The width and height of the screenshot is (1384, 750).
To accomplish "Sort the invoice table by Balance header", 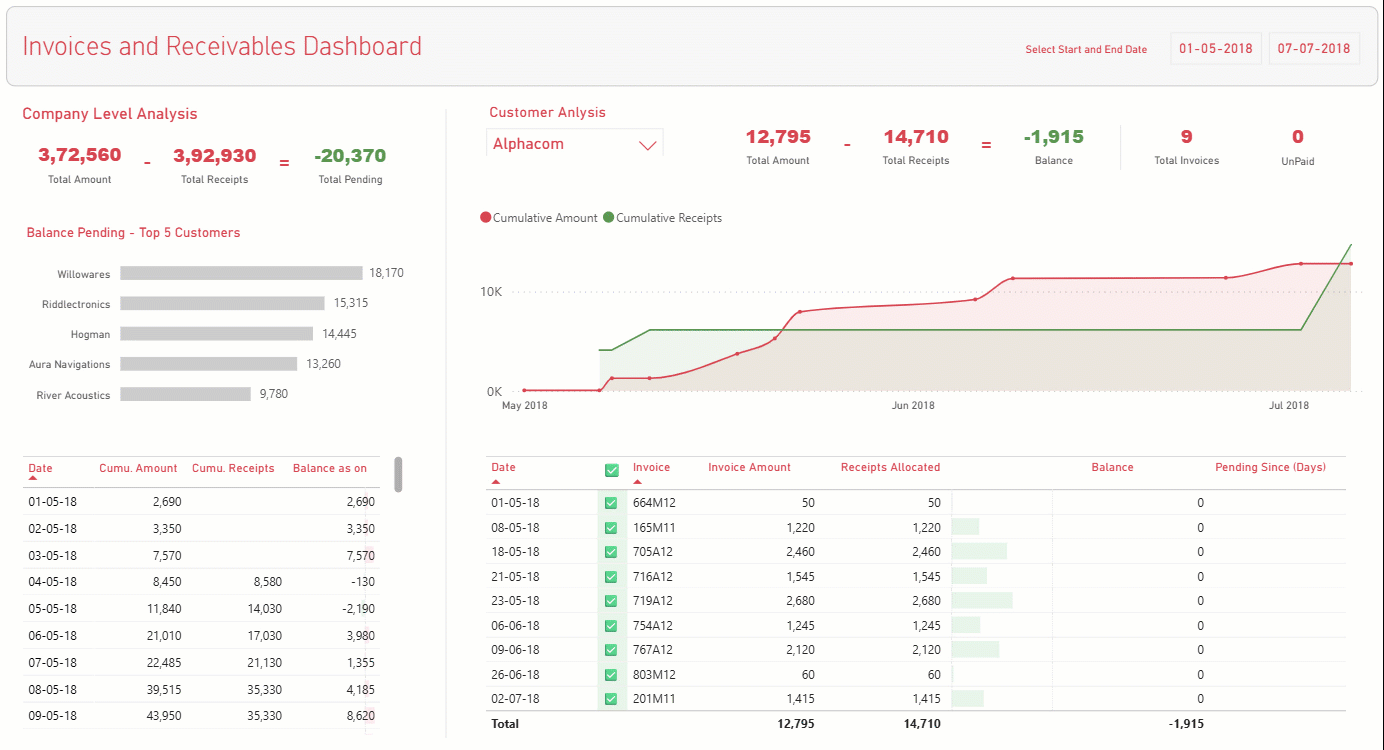I will pyautogui.click(x=1112, y=467).
